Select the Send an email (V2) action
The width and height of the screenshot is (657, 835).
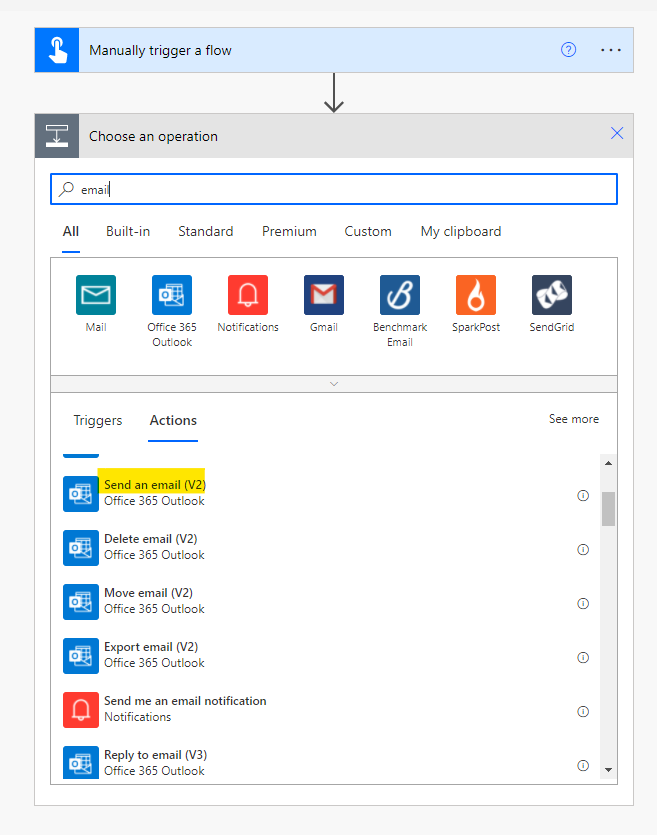(155, 485)
